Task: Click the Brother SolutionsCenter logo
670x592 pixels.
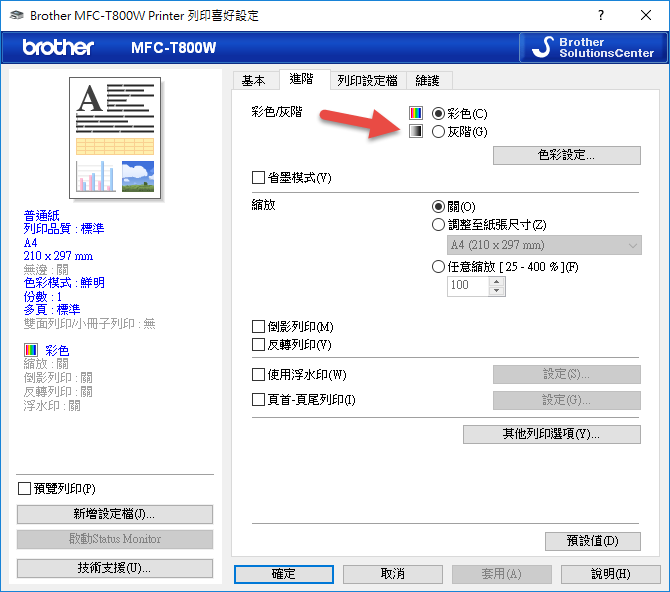Action: (x=593, y=47)
